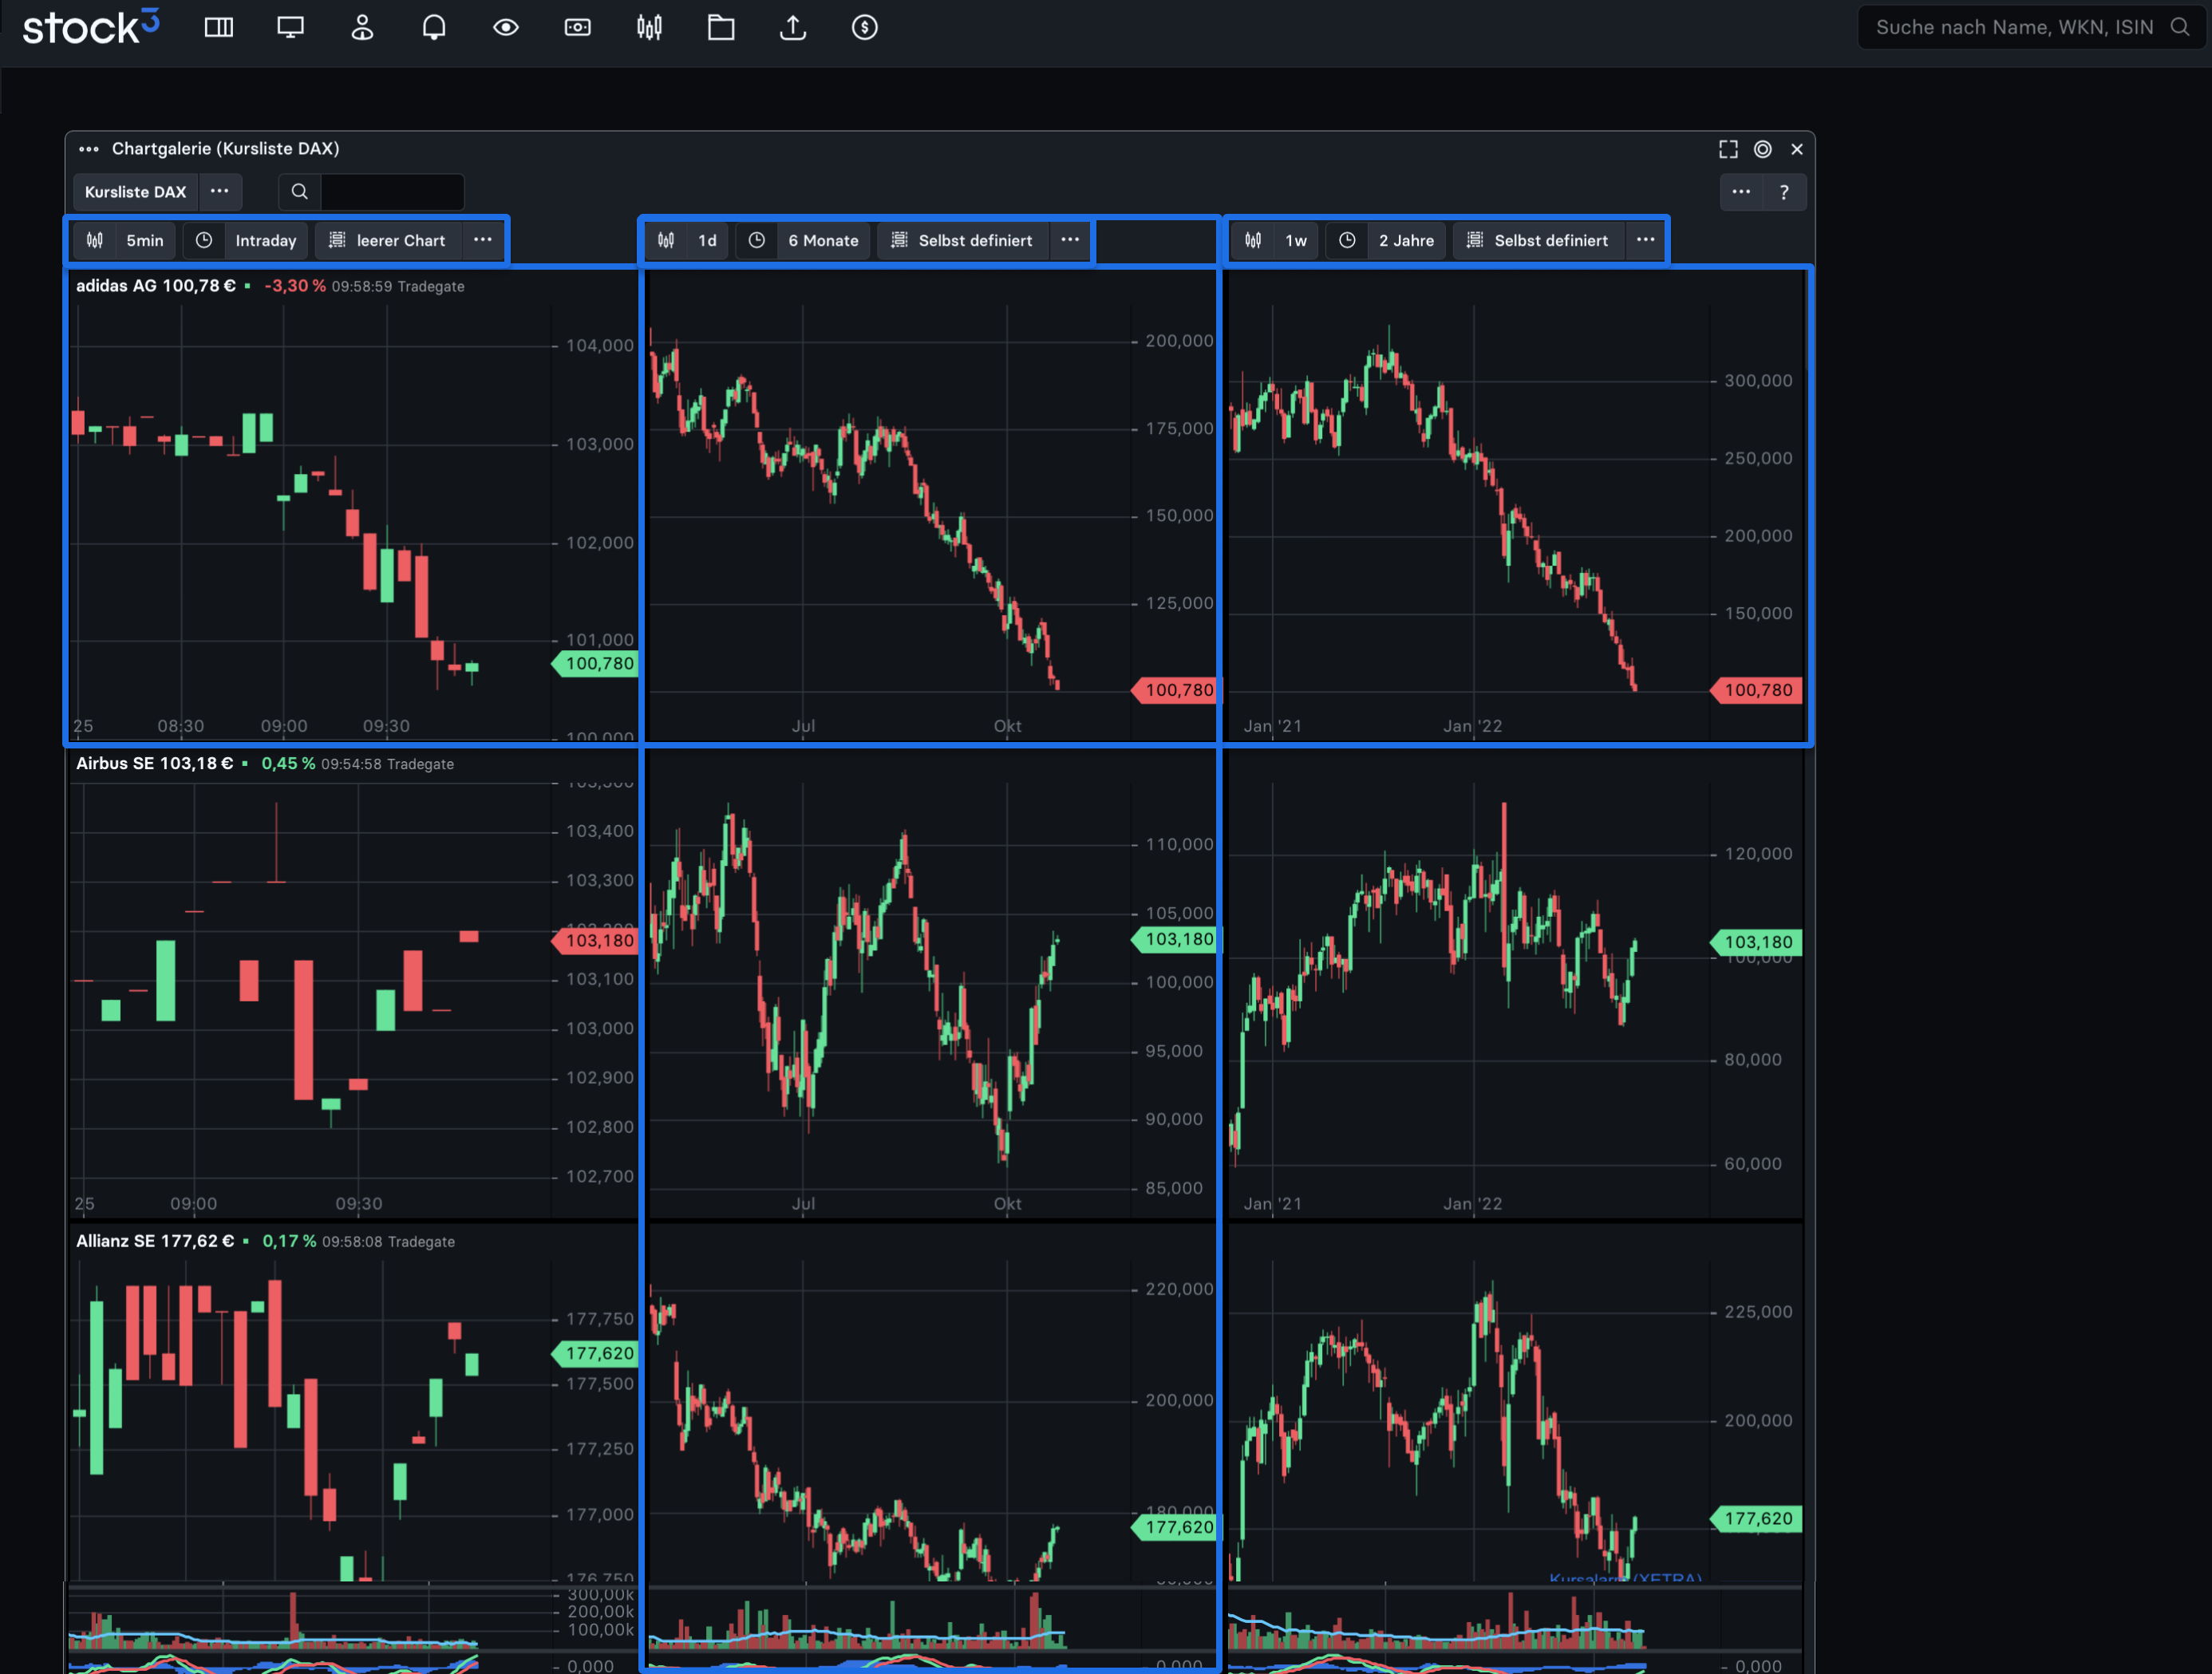
Task: Click Airbus intraday price tag 103,180
Action: [x=595, y=941]
